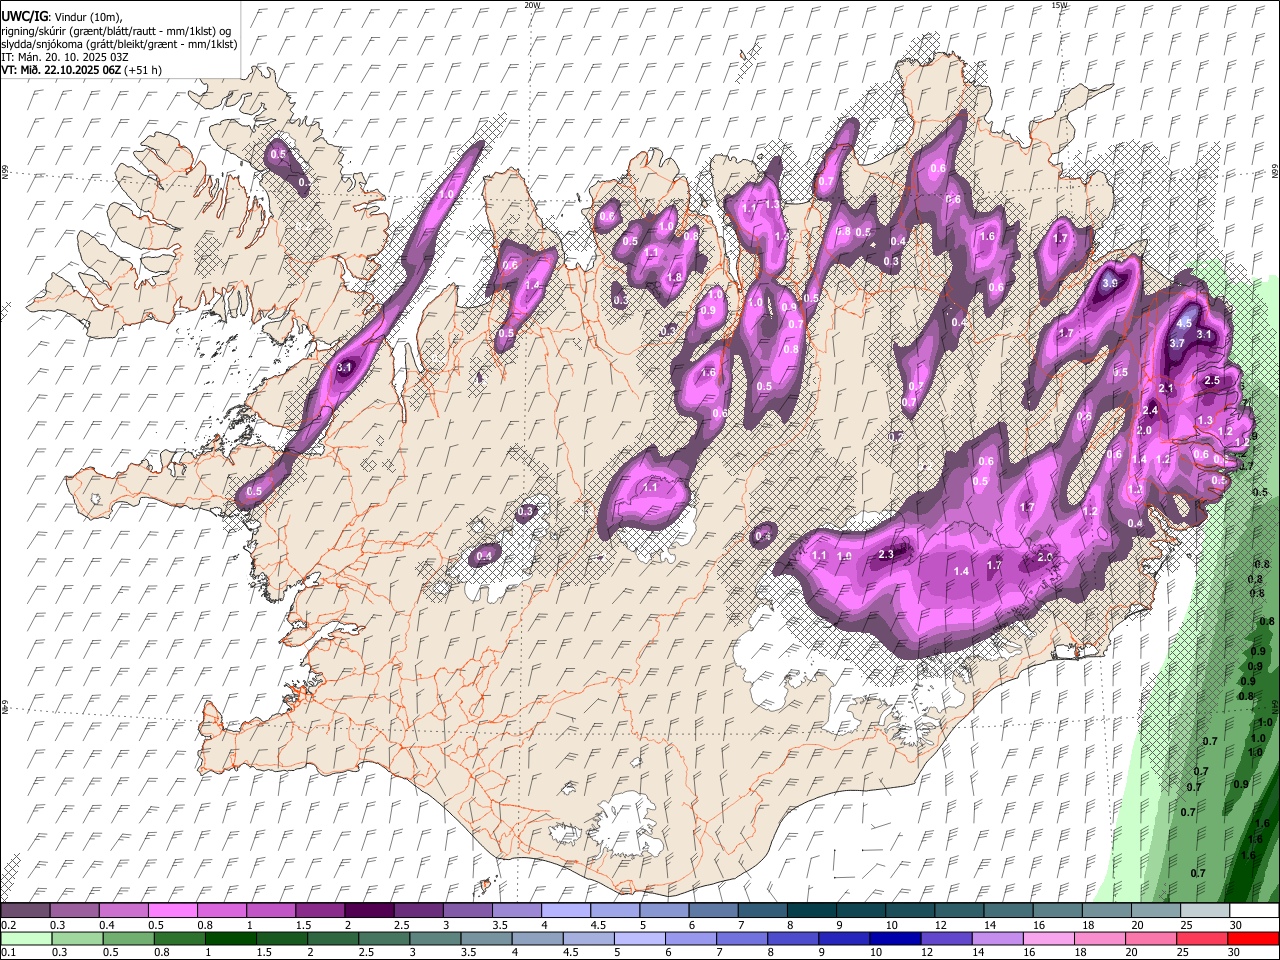Click the dark mauve 0.2–0.3 snow legend swatch
This screenshot has height=960, width=1280.
coord(25,910)
